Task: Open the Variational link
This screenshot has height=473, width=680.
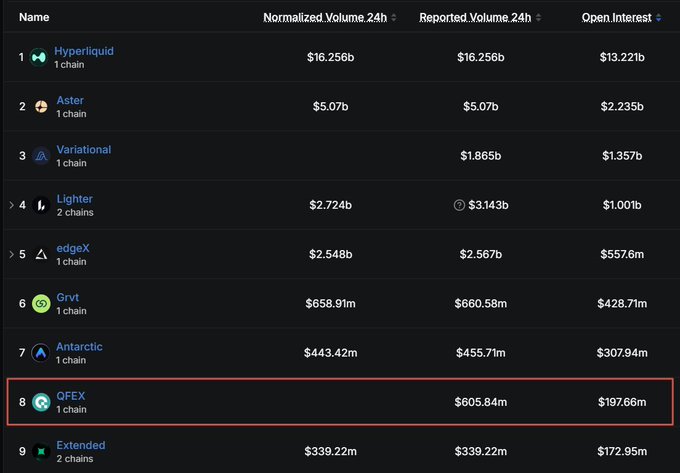Action: coord(84,150)
